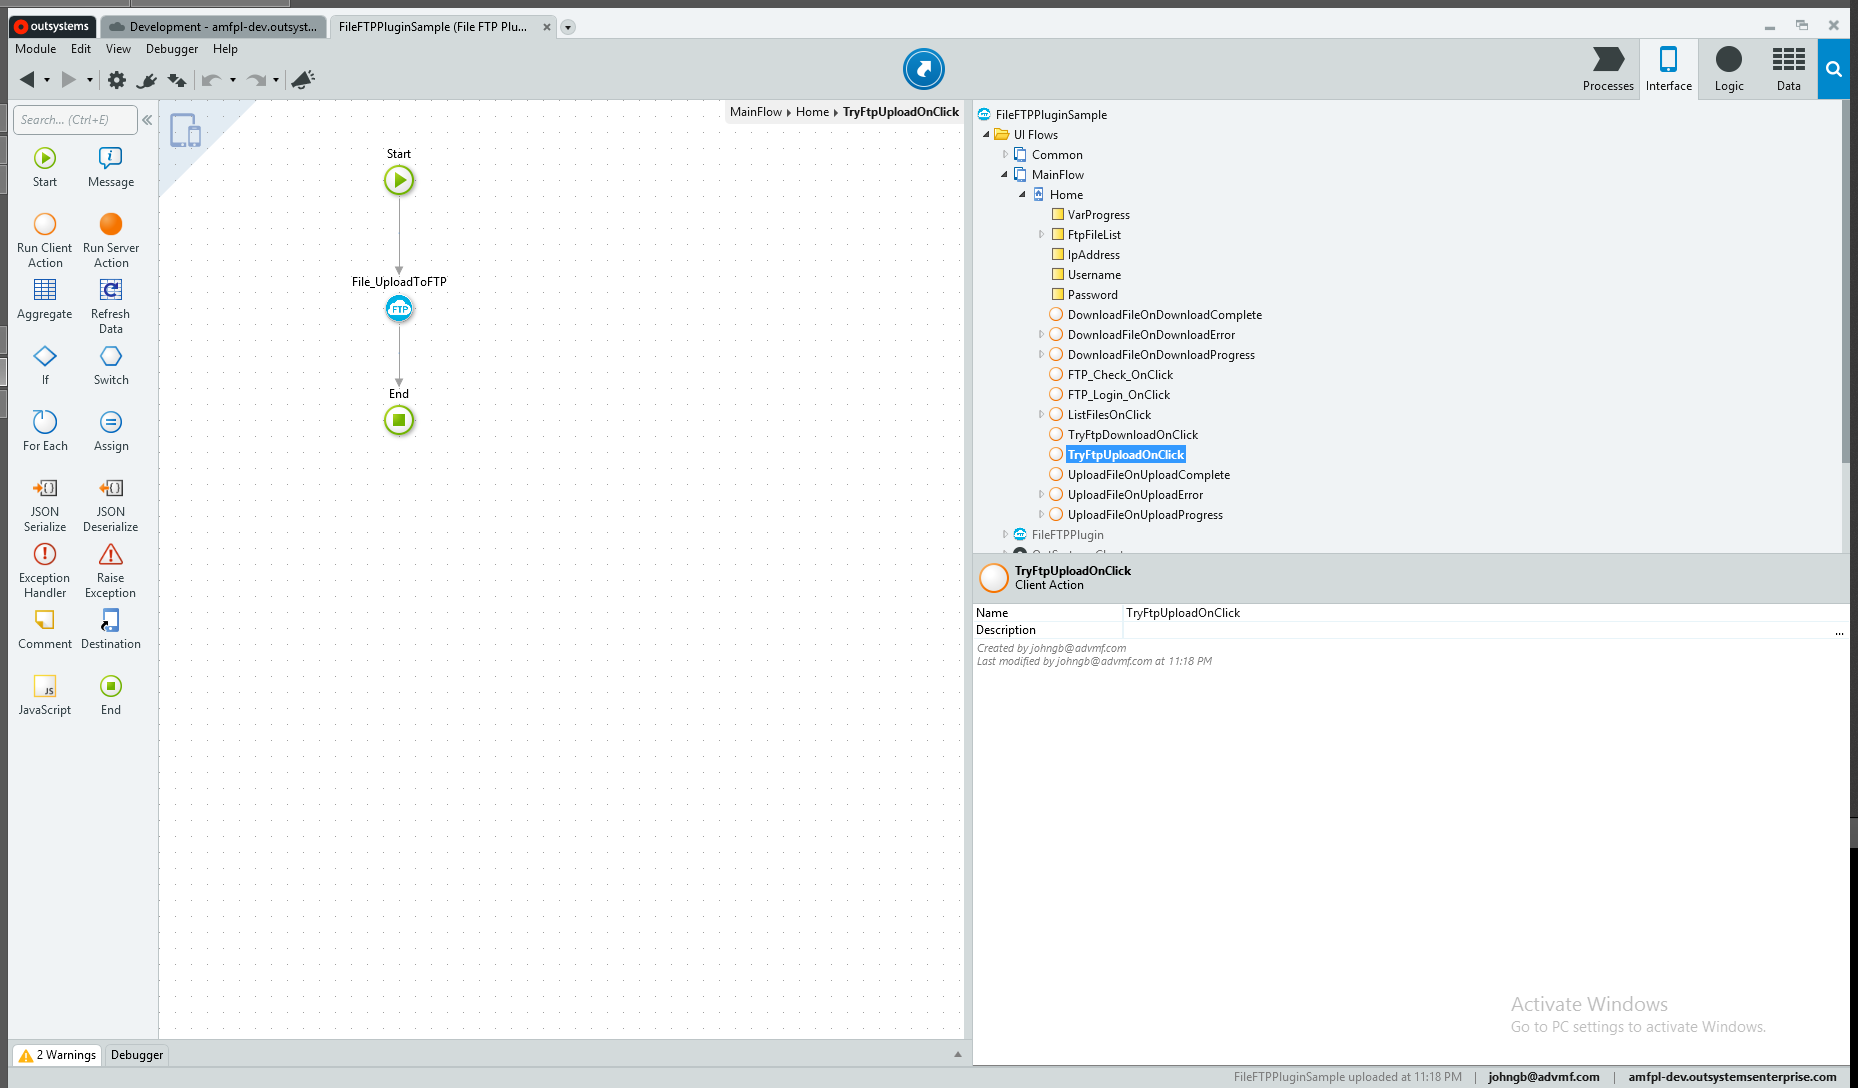The height and width of the screenshot is (1088, 1858).
Task: Select the Aggregate tool
Action: tap(45, 299)
